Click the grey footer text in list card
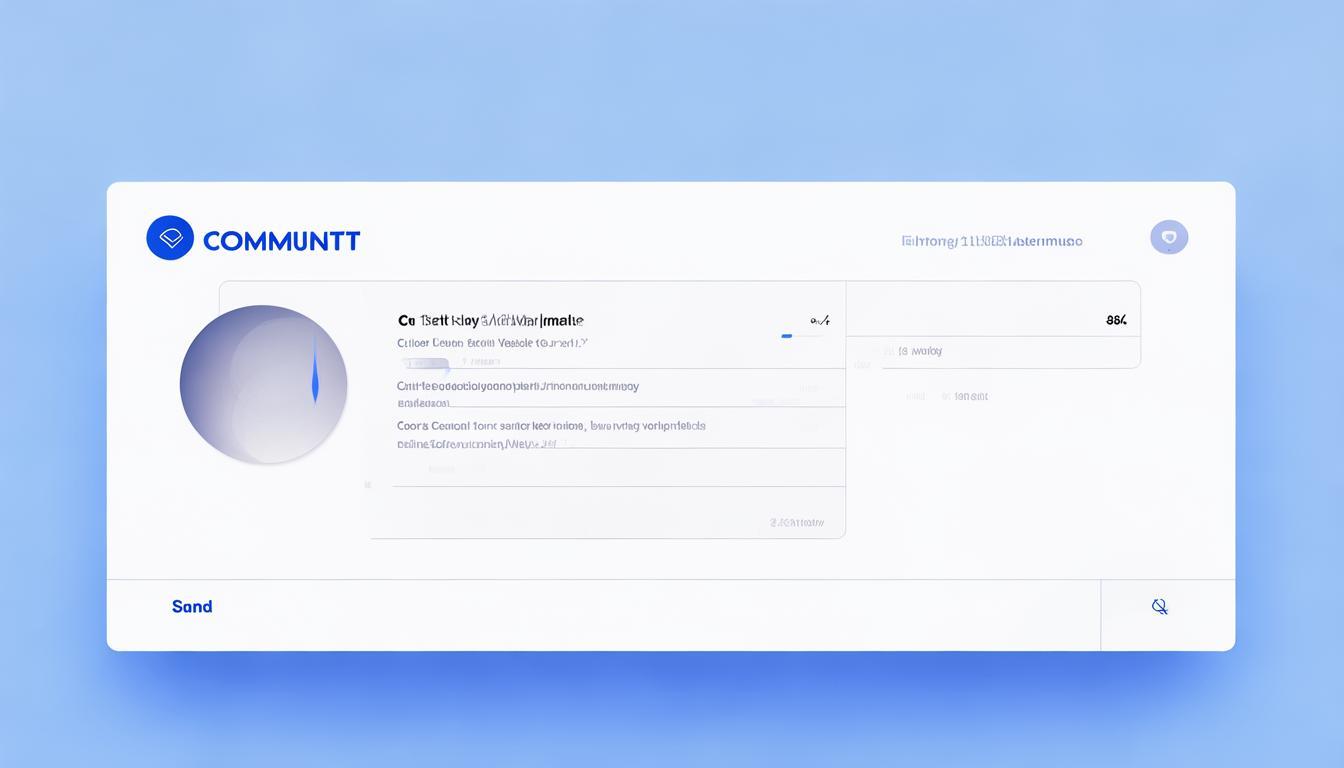 (x=796, y=522)
